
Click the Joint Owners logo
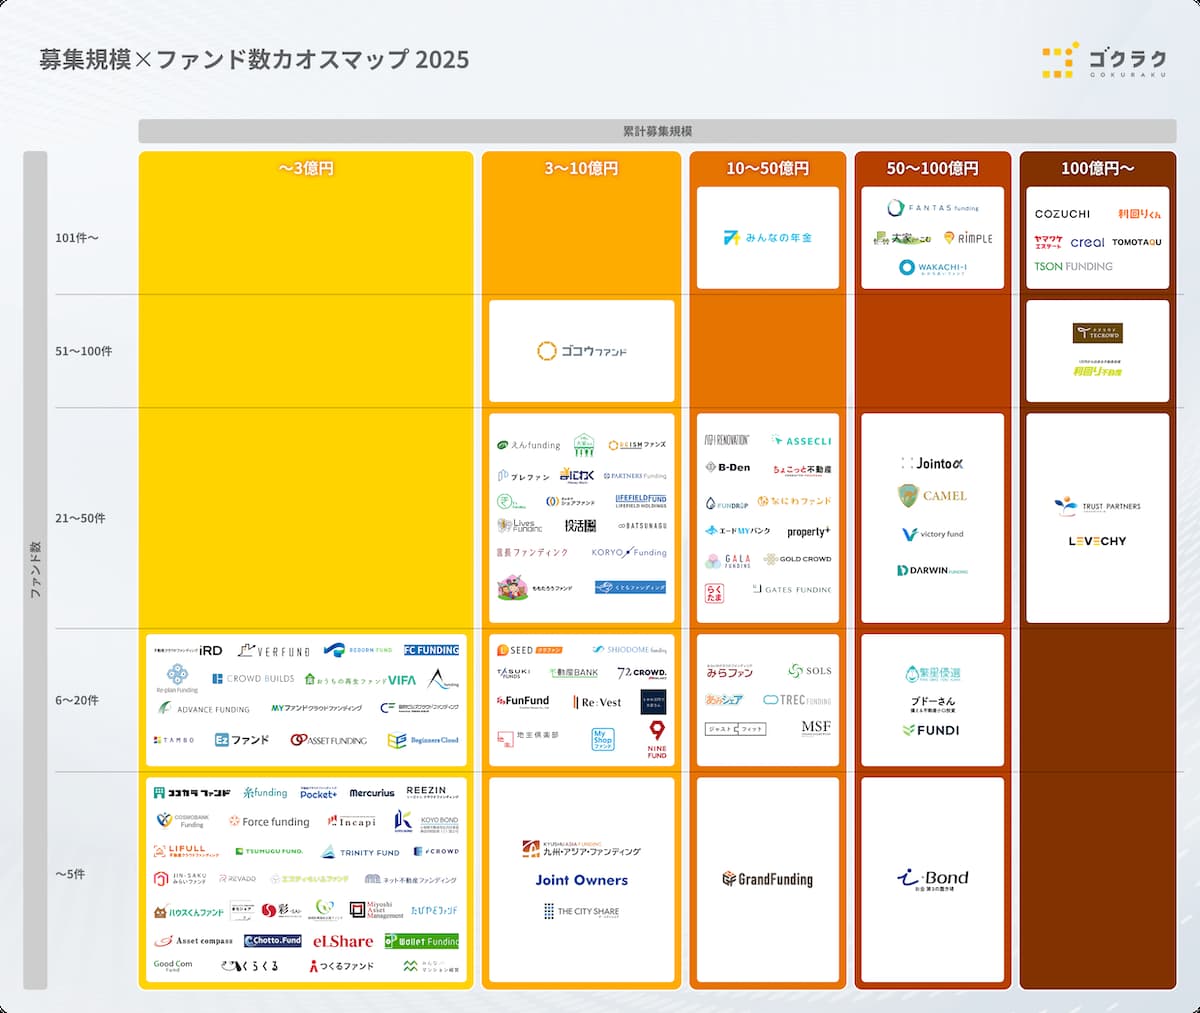[x=582, y=881]
